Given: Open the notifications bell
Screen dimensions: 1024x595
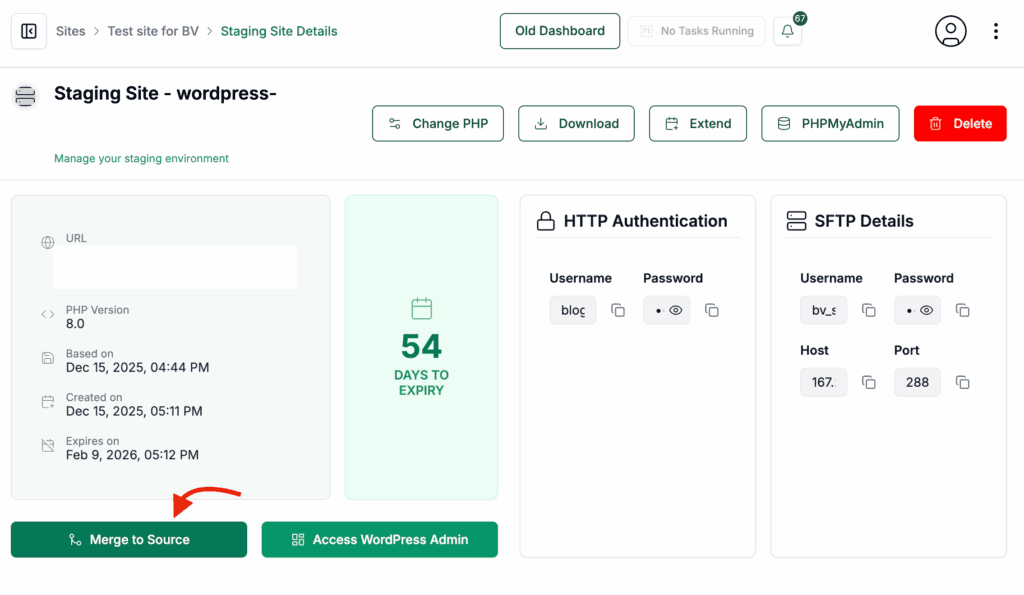Looking at the screenshot, I should [788, 31].
